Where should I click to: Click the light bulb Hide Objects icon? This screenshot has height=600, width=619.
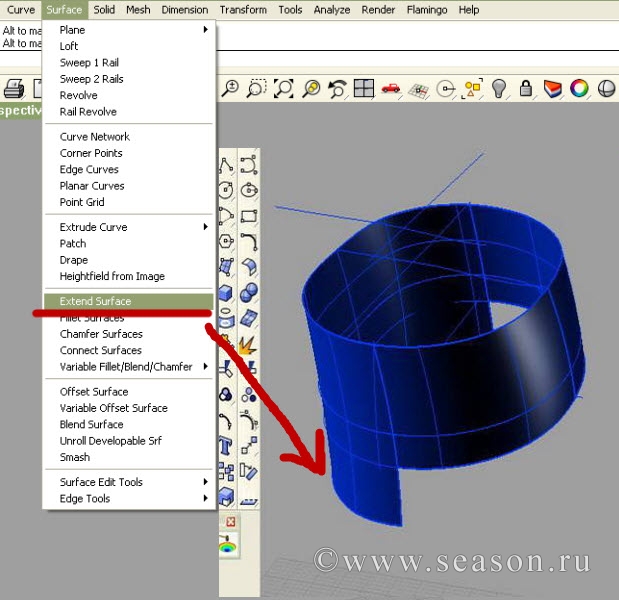[x=499, y=89]
